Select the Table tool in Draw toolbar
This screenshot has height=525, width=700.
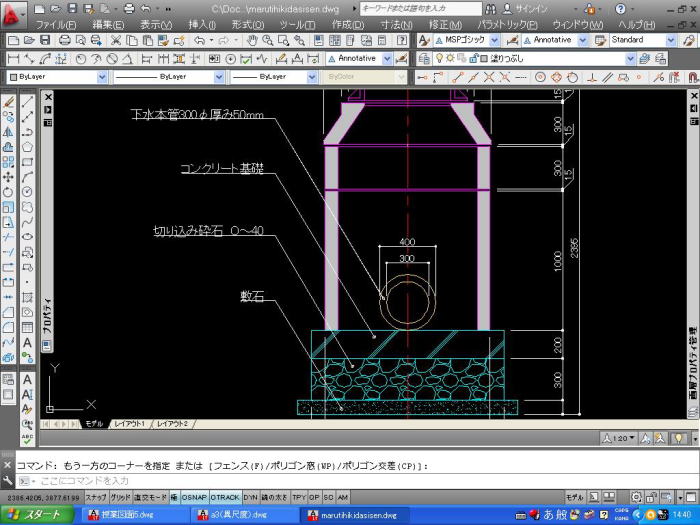click(27, 328)
